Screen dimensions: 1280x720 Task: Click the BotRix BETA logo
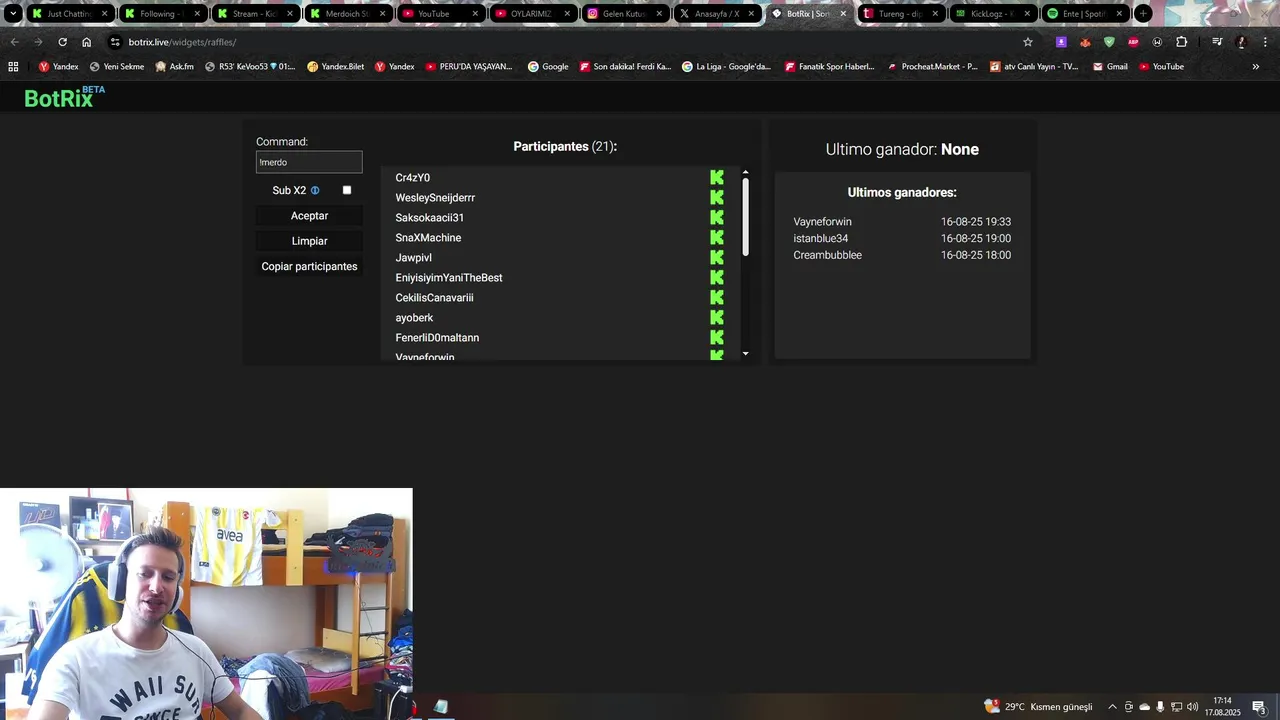(x=64, y=97)
